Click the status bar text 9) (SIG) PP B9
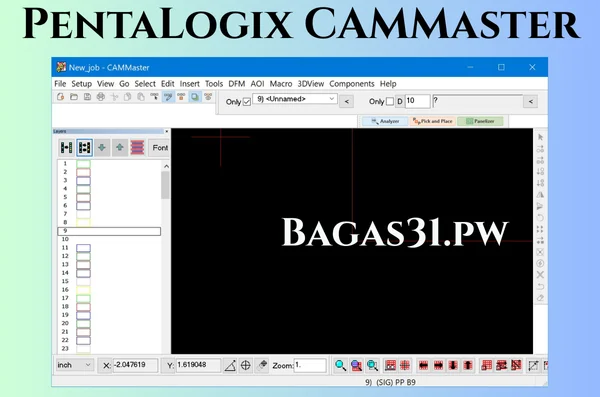Viewport: 600px width, 397px height. (x=390, y=382)
